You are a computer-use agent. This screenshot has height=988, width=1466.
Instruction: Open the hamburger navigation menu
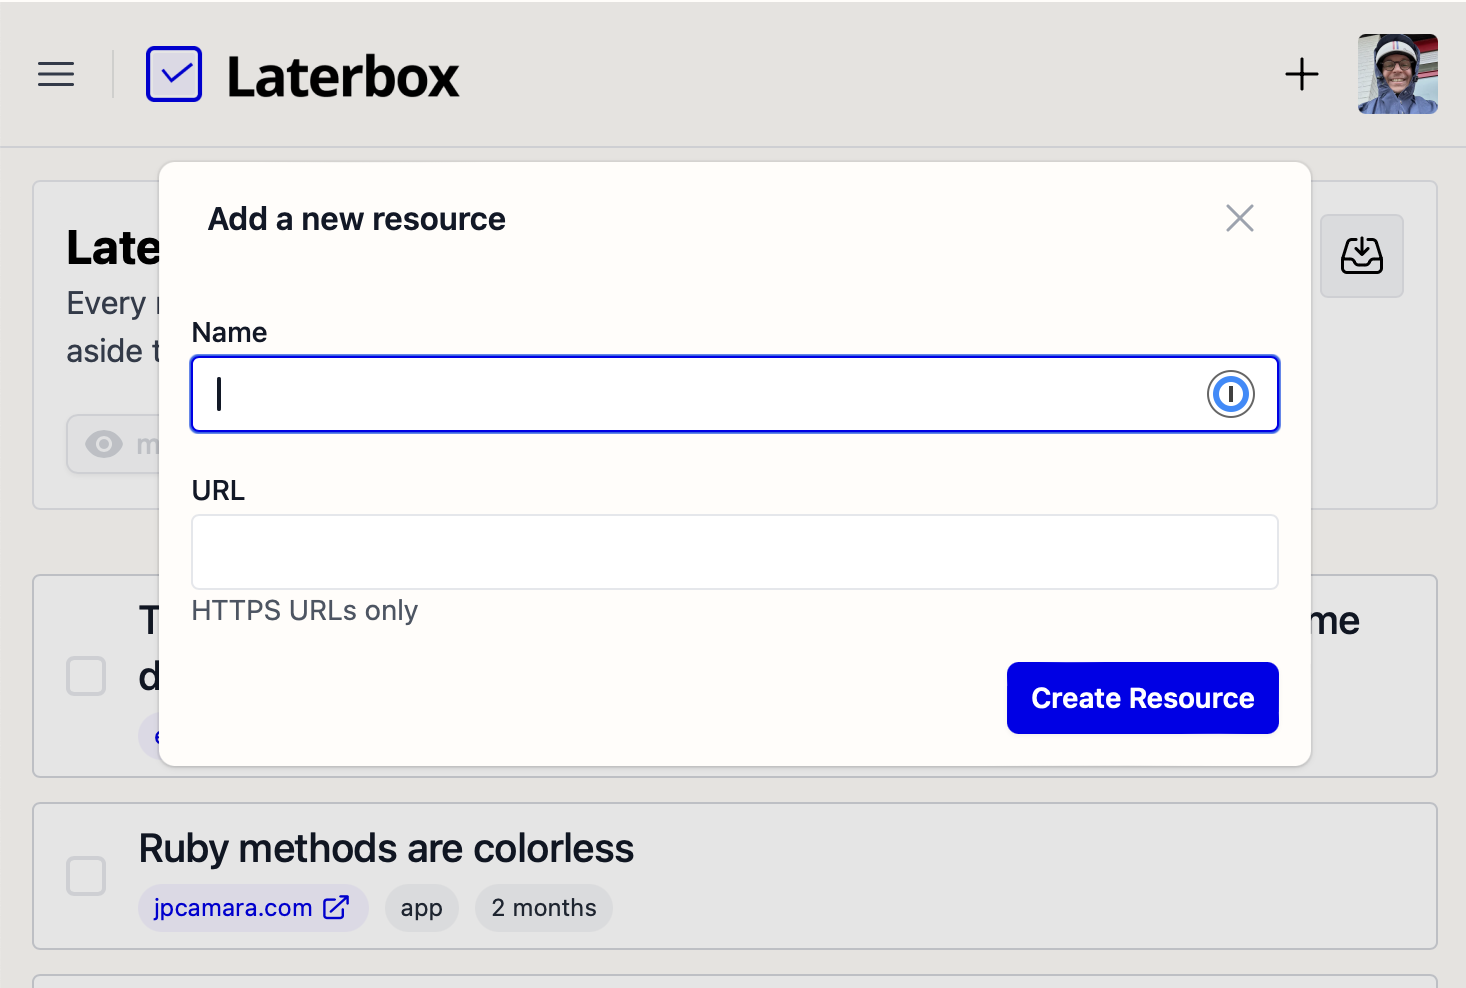(56, 74)
